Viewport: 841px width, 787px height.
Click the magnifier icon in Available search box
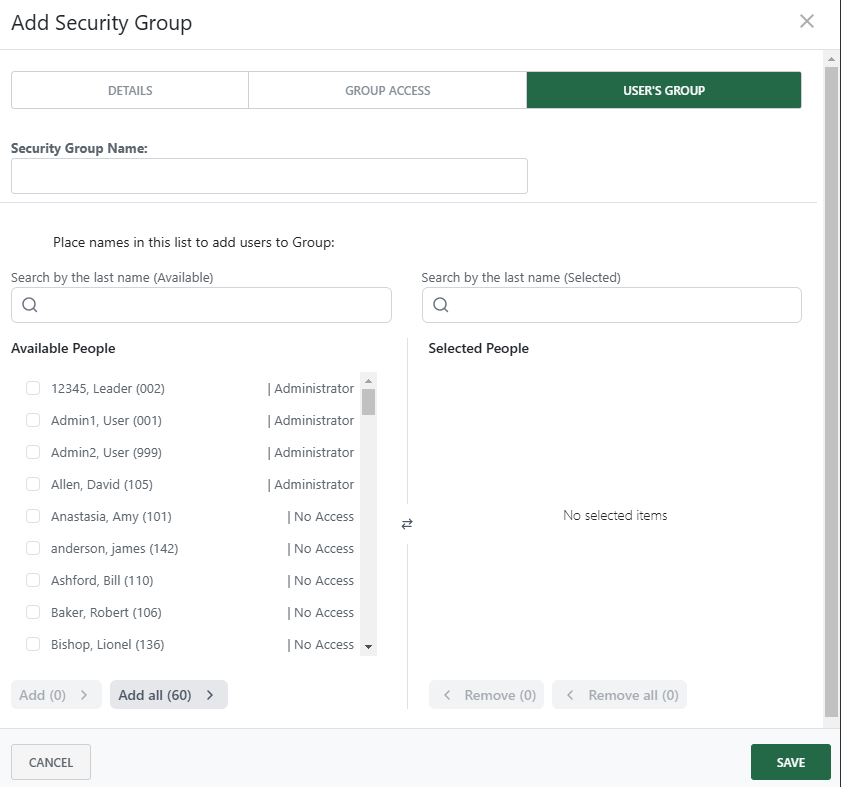[x=29, y=305]
